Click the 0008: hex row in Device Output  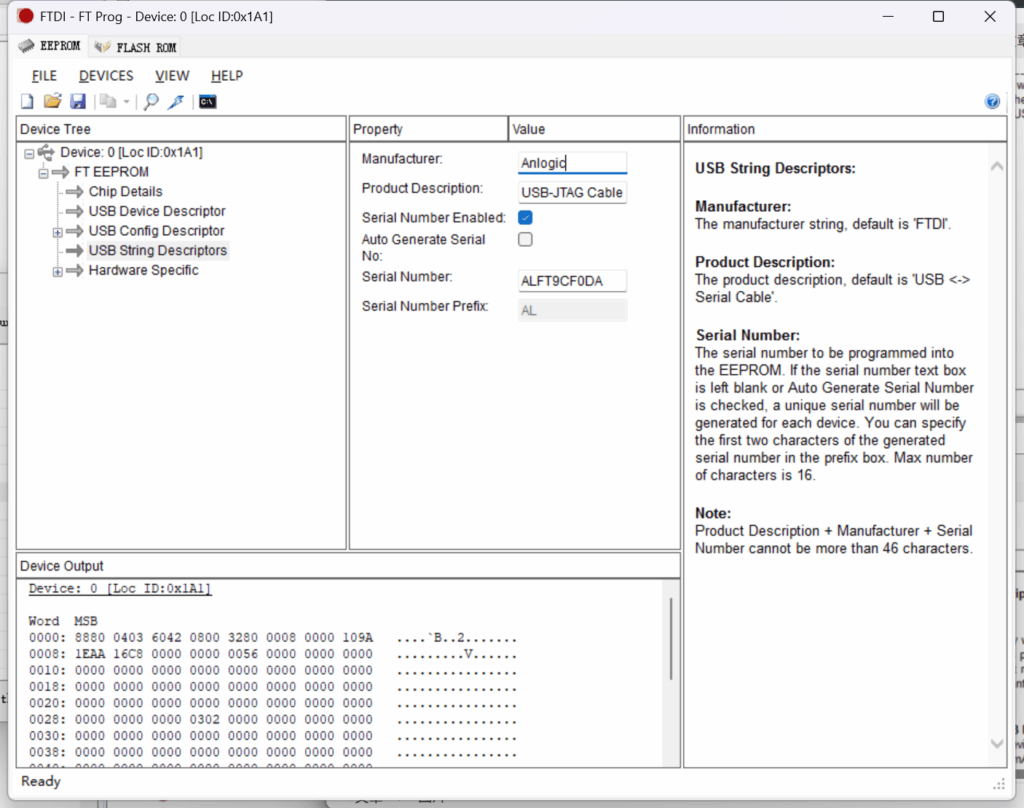(x=272, y=654)
